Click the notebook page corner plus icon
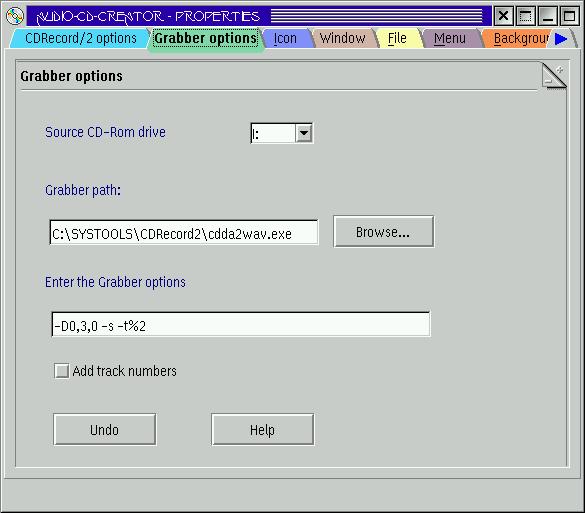 point(560,69)
